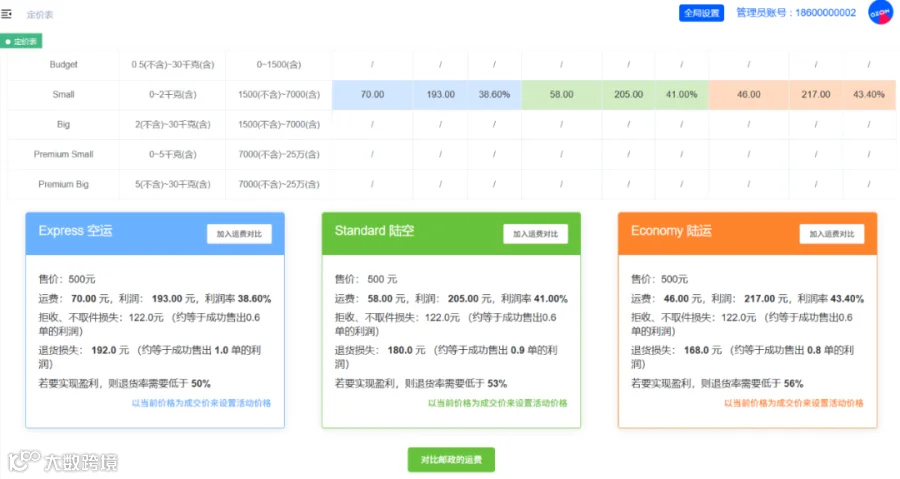Set activity price link in Economy card
Screen dimensions: 900x479
794,403
